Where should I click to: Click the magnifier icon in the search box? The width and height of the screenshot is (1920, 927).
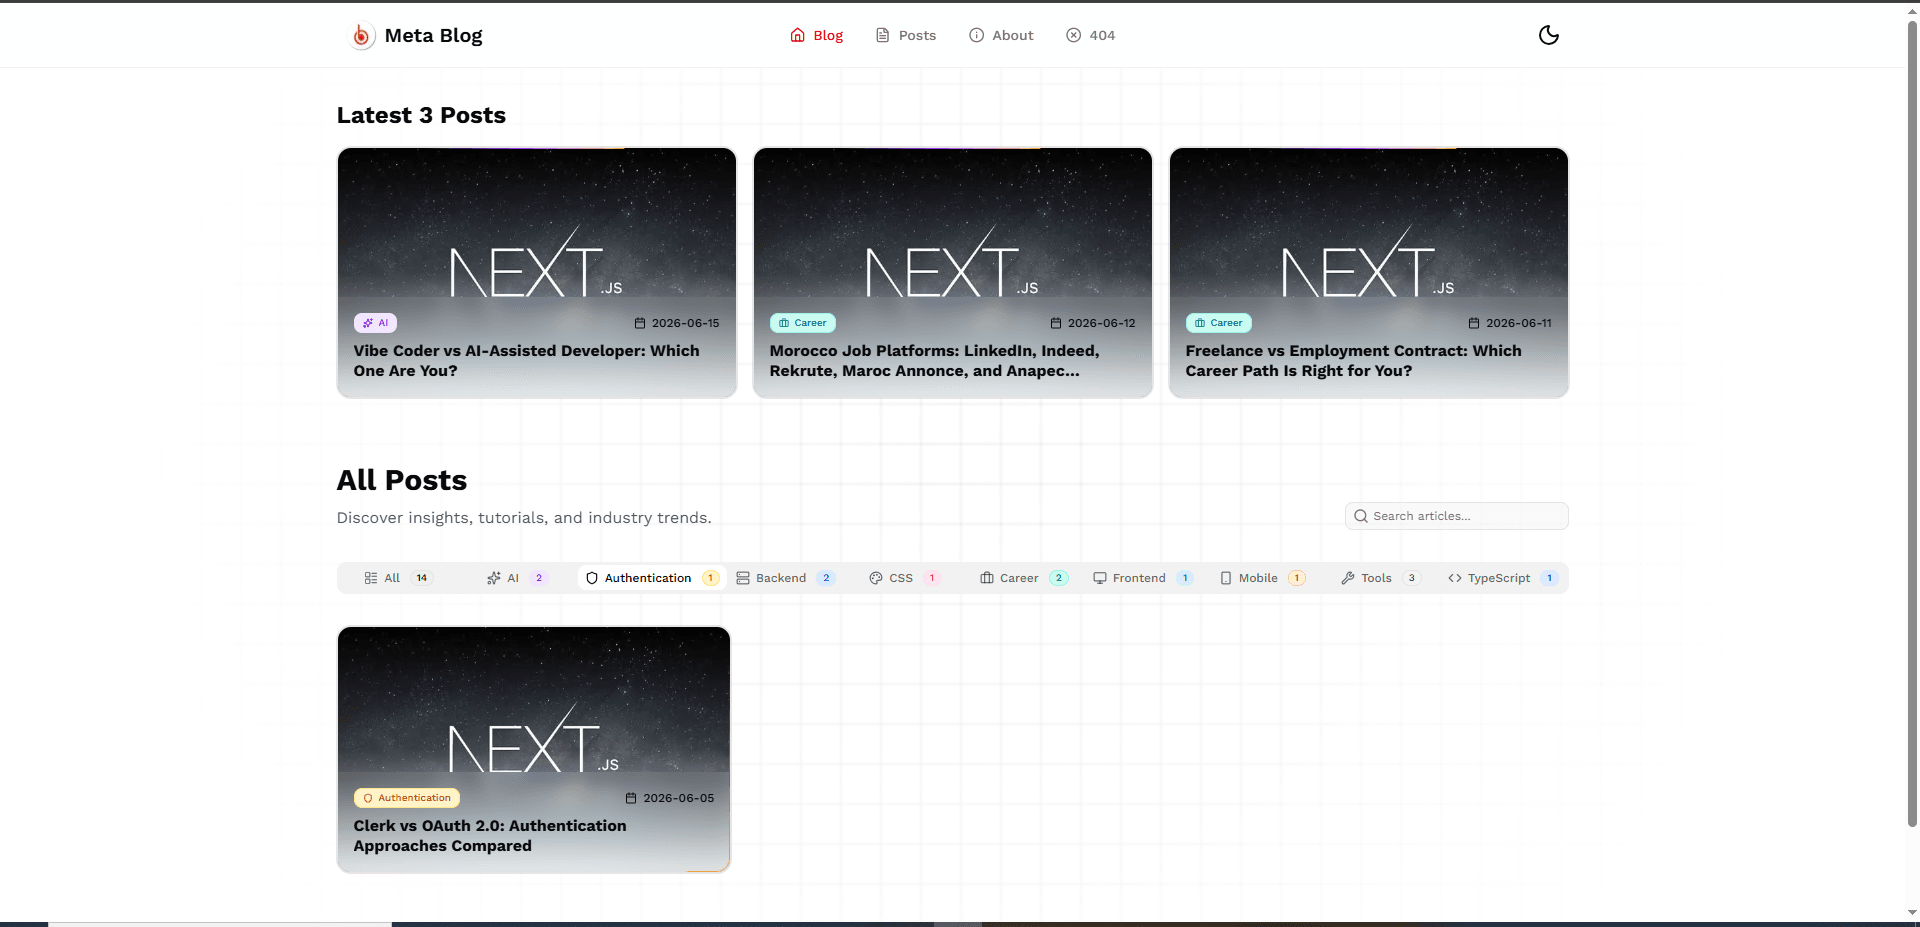(1360, 516)
